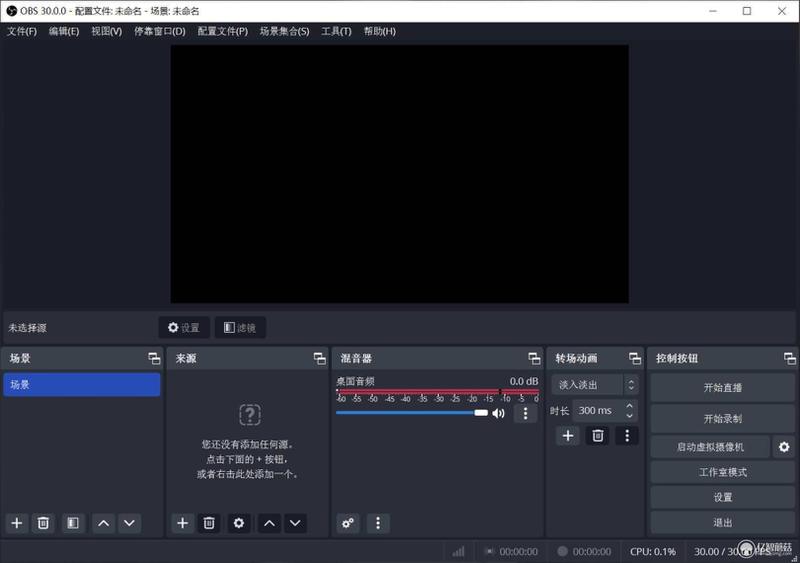Screen dimensions: 800x563
Task: Click 退出 button
Action: pyautogui.click(x=722, y=523)
